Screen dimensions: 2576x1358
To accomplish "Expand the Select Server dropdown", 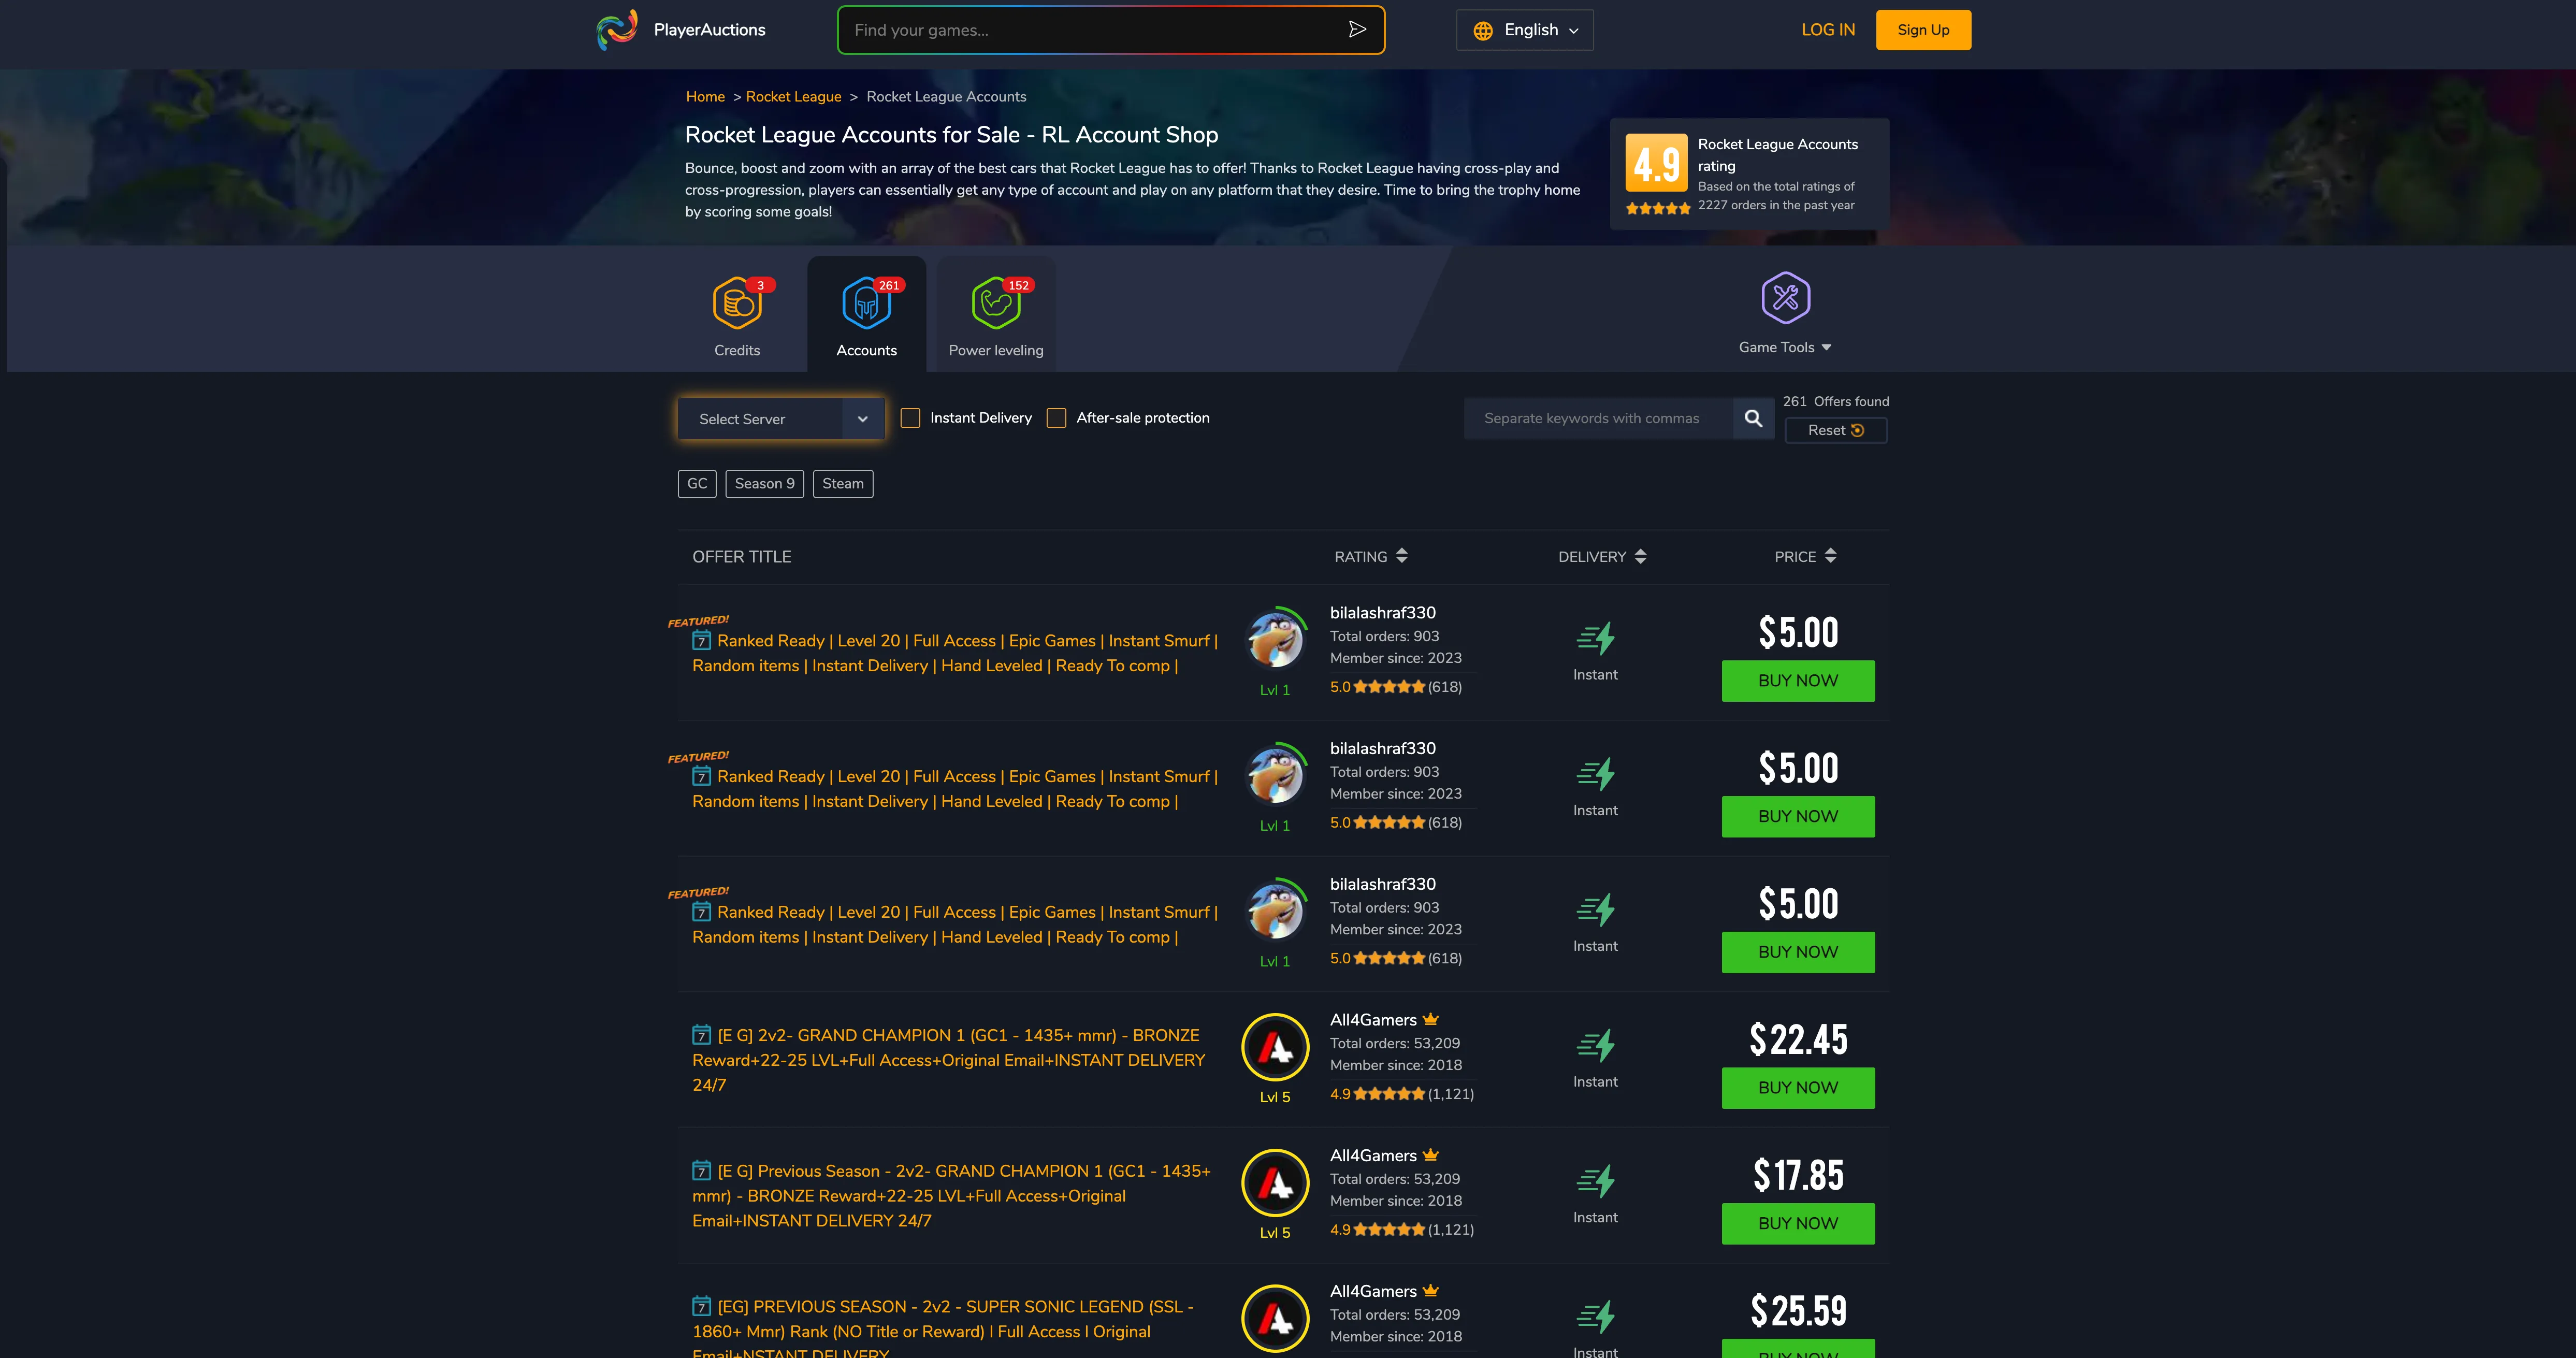I will 781,419.
